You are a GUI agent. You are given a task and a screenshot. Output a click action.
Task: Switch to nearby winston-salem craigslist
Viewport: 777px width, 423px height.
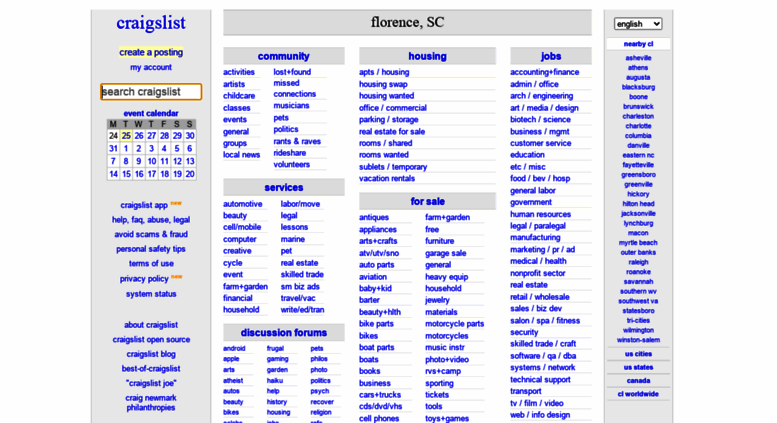click(638, 340)
